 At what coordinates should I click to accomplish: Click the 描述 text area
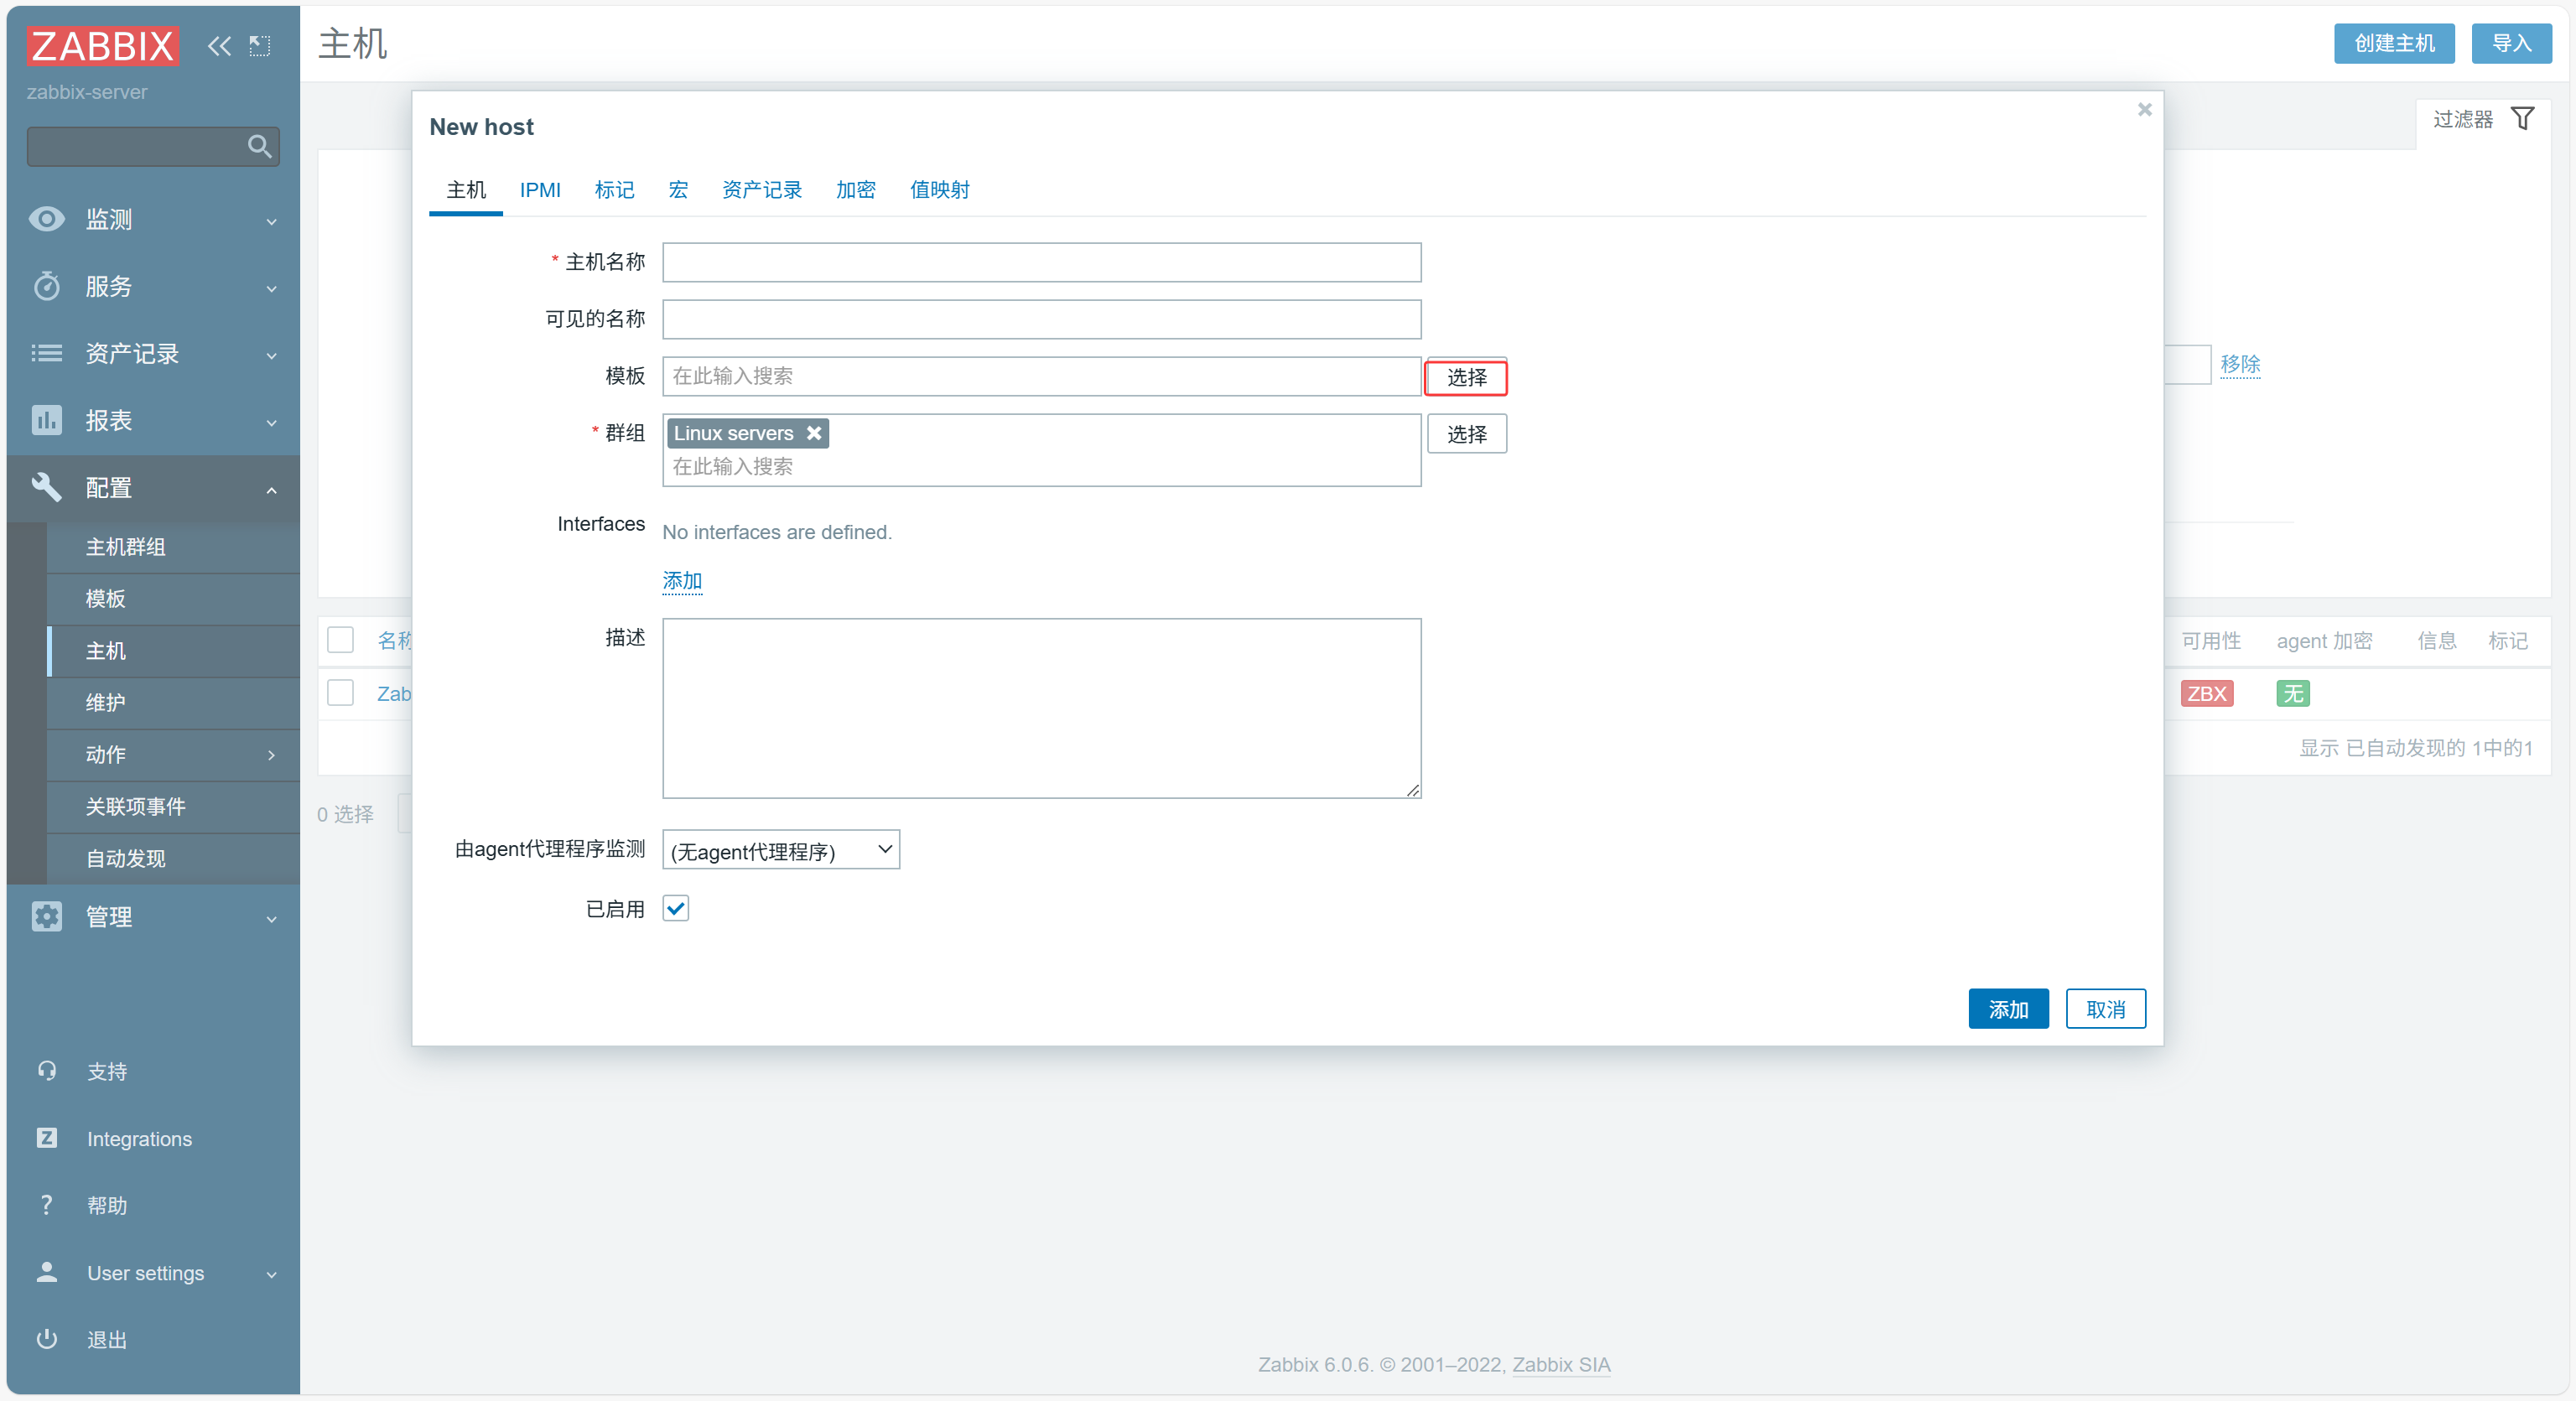[1041, 708]
